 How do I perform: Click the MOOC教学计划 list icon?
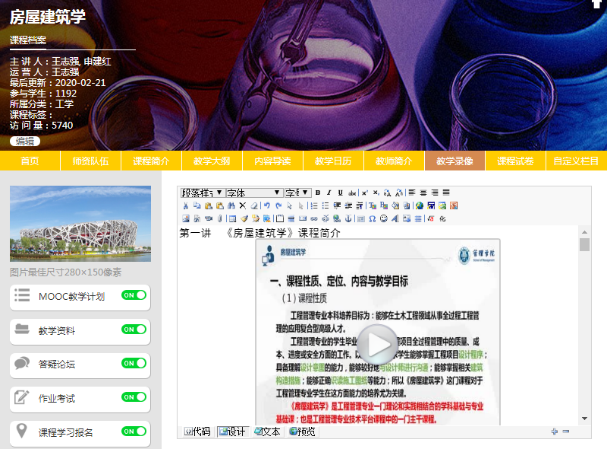pos(22,296)
